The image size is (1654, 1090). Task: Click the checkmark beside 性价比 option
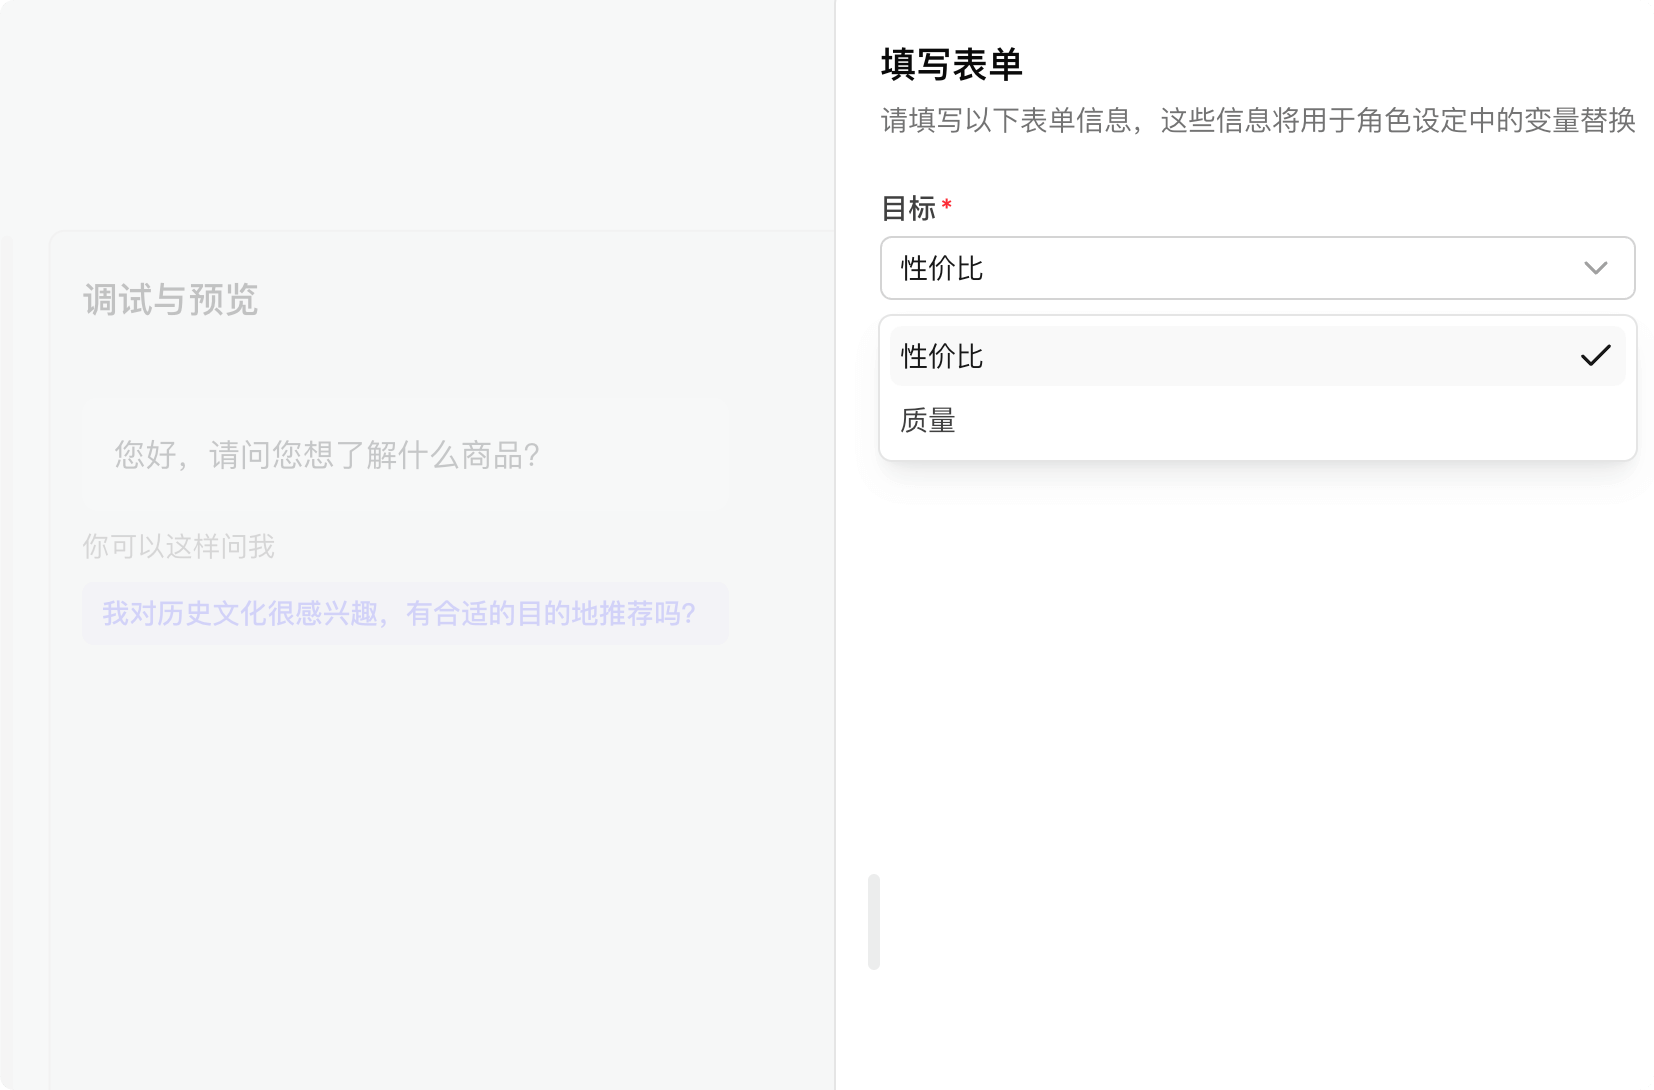[x=1598, y=355]
